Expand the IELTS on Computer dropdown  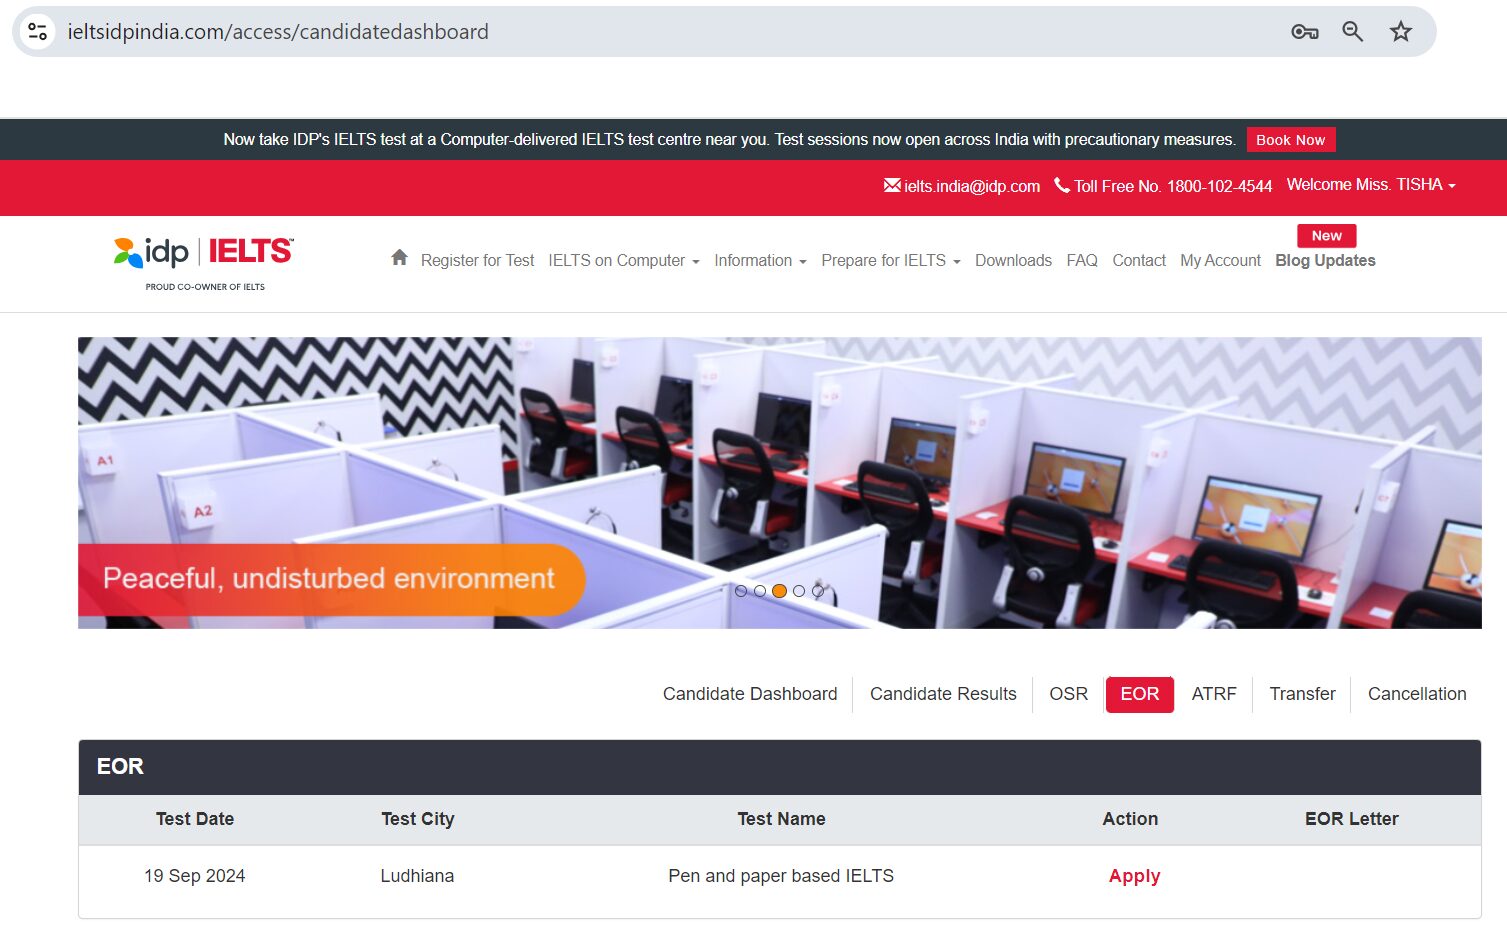tap(623, 260)
